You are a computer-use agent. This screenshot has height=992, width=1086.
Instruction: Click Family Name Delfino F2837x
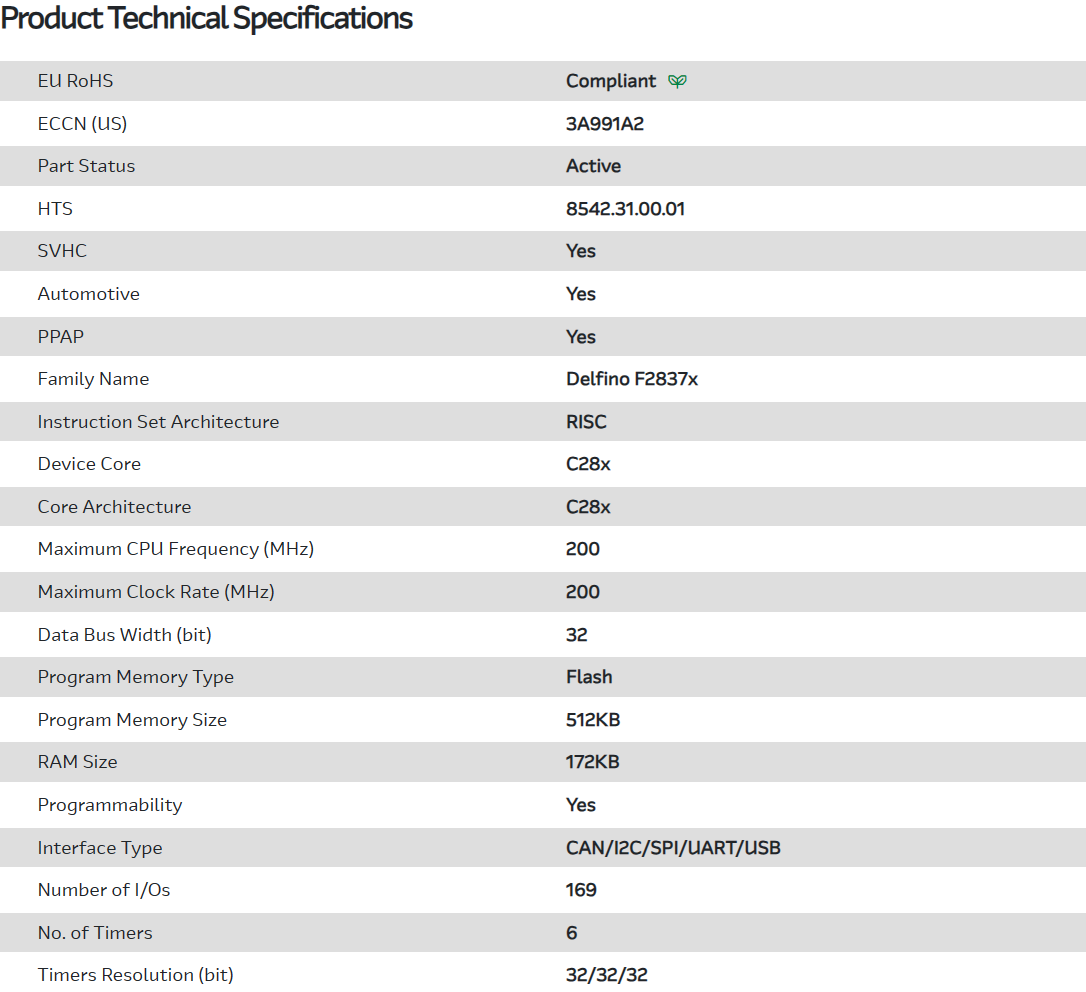(x=631, y=379)
